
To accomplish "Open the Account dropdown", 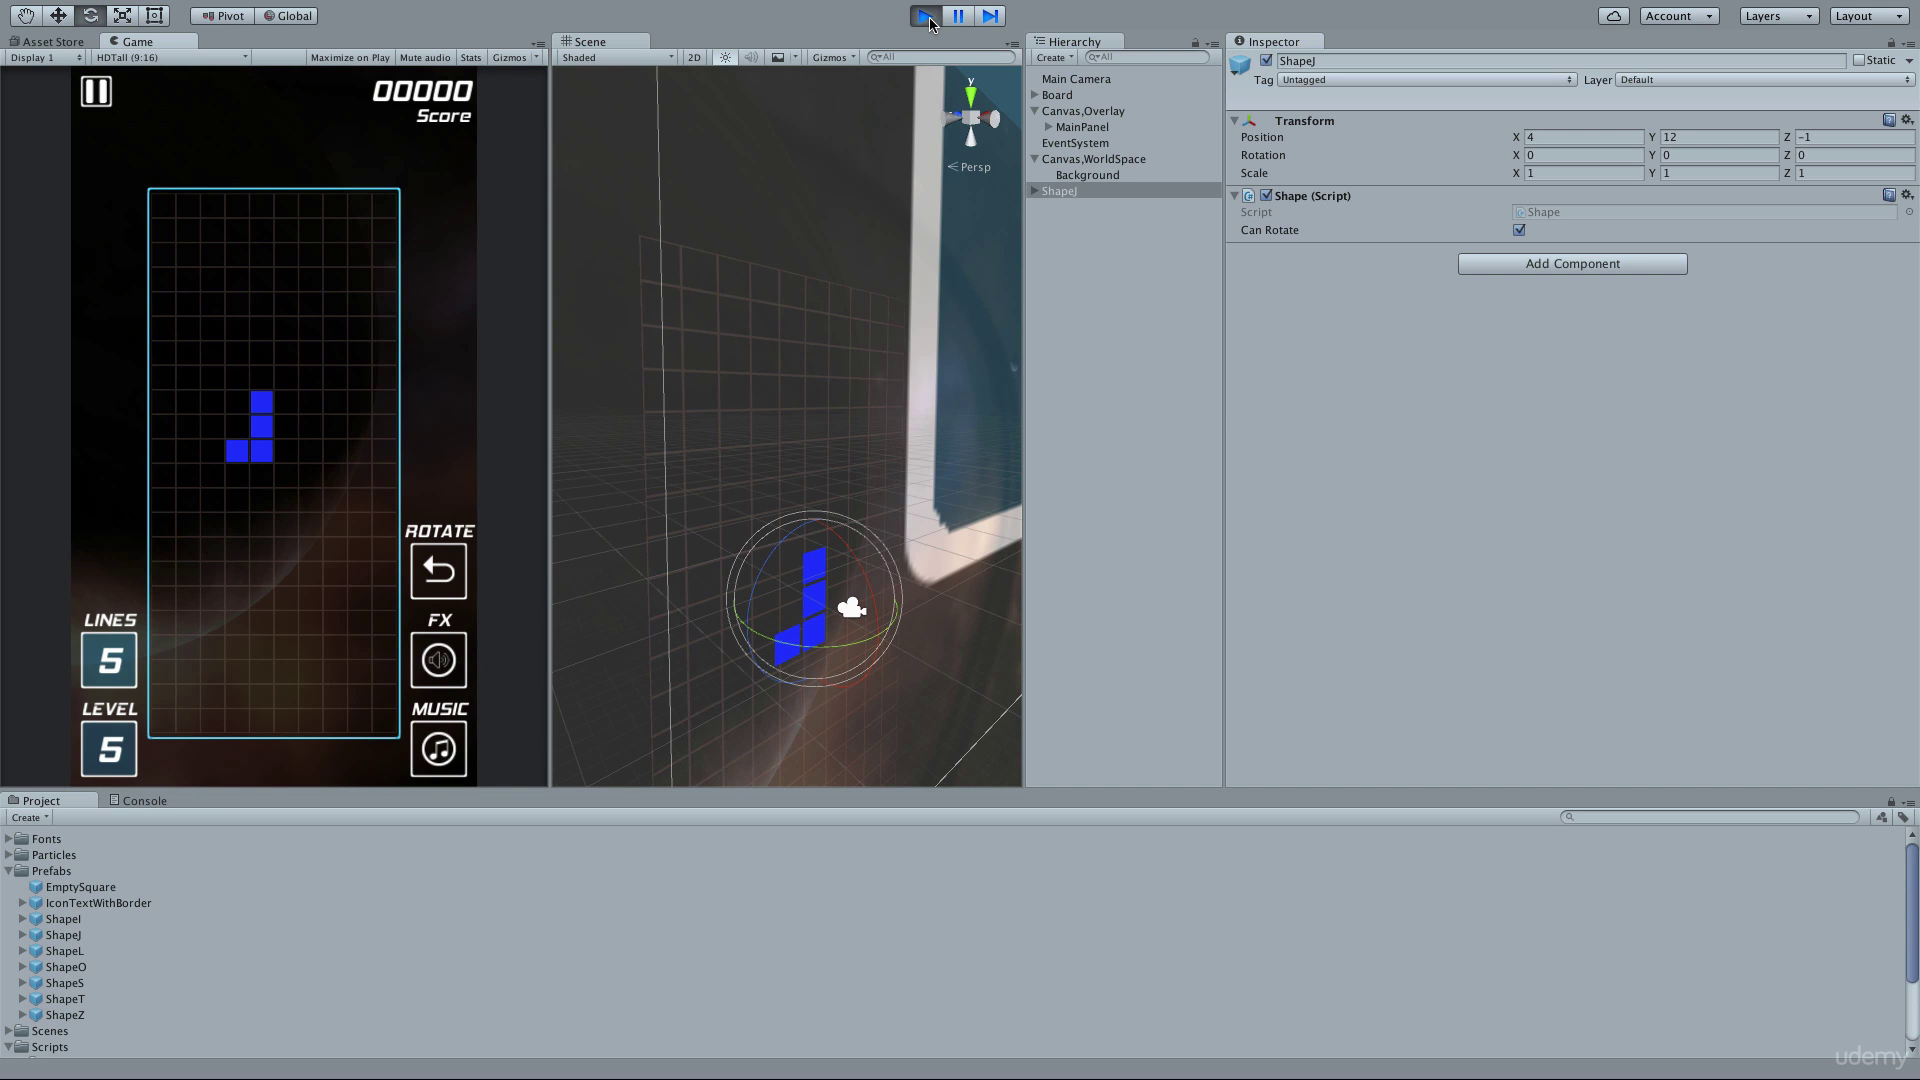I will (1679, 16).
